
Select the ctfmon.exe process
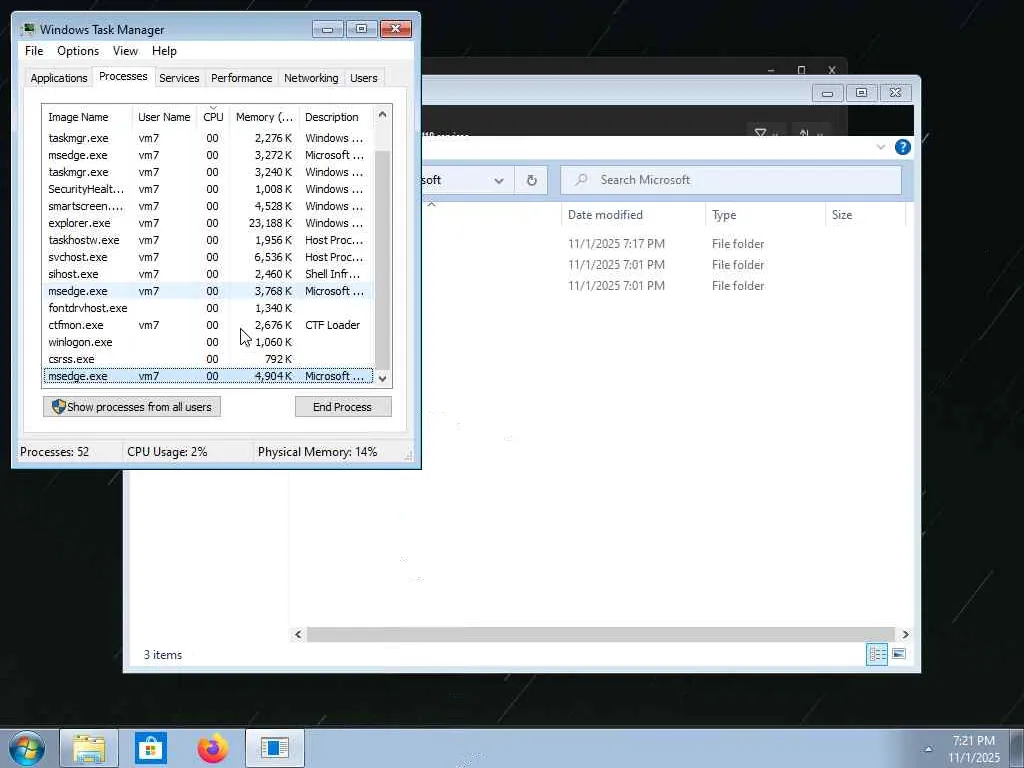click(x=208, y=325)
